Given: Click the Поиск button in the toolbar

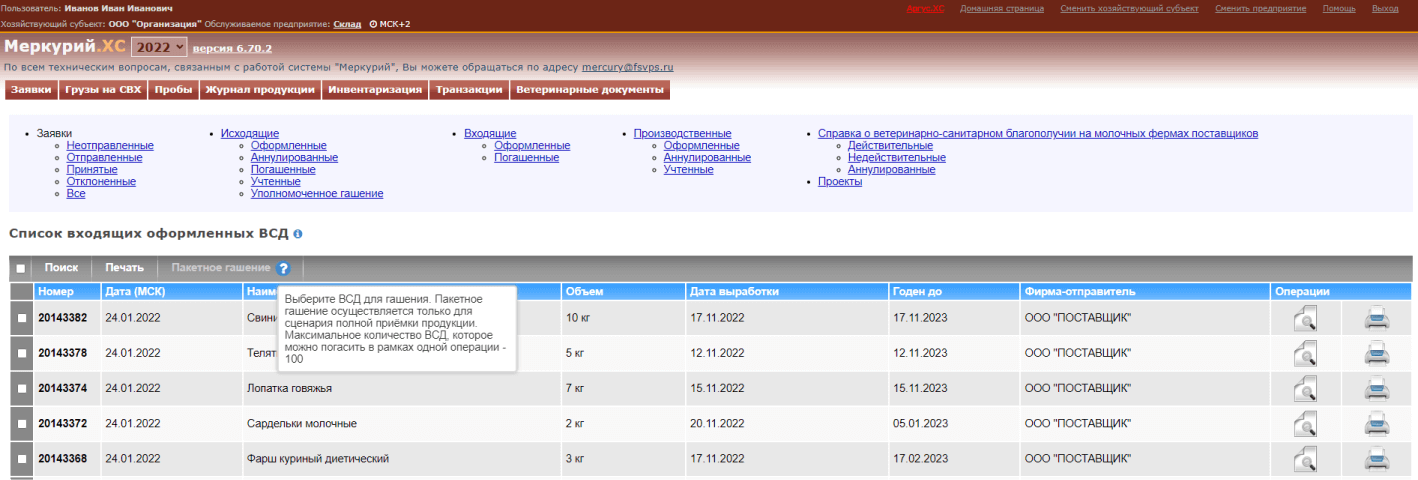Looking at the screenshot, I should [x=61, y=268].
